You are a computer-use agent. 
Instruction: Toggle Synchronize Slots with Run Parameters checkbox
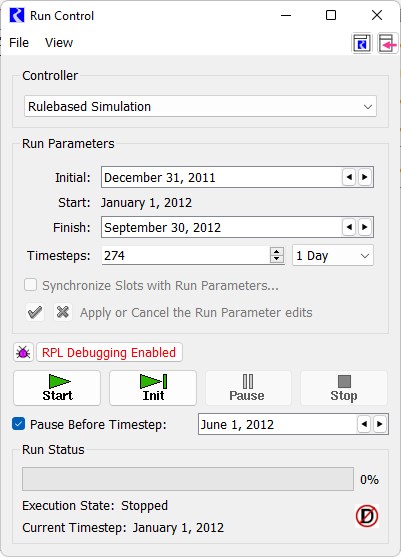click(x=31, y=285)
